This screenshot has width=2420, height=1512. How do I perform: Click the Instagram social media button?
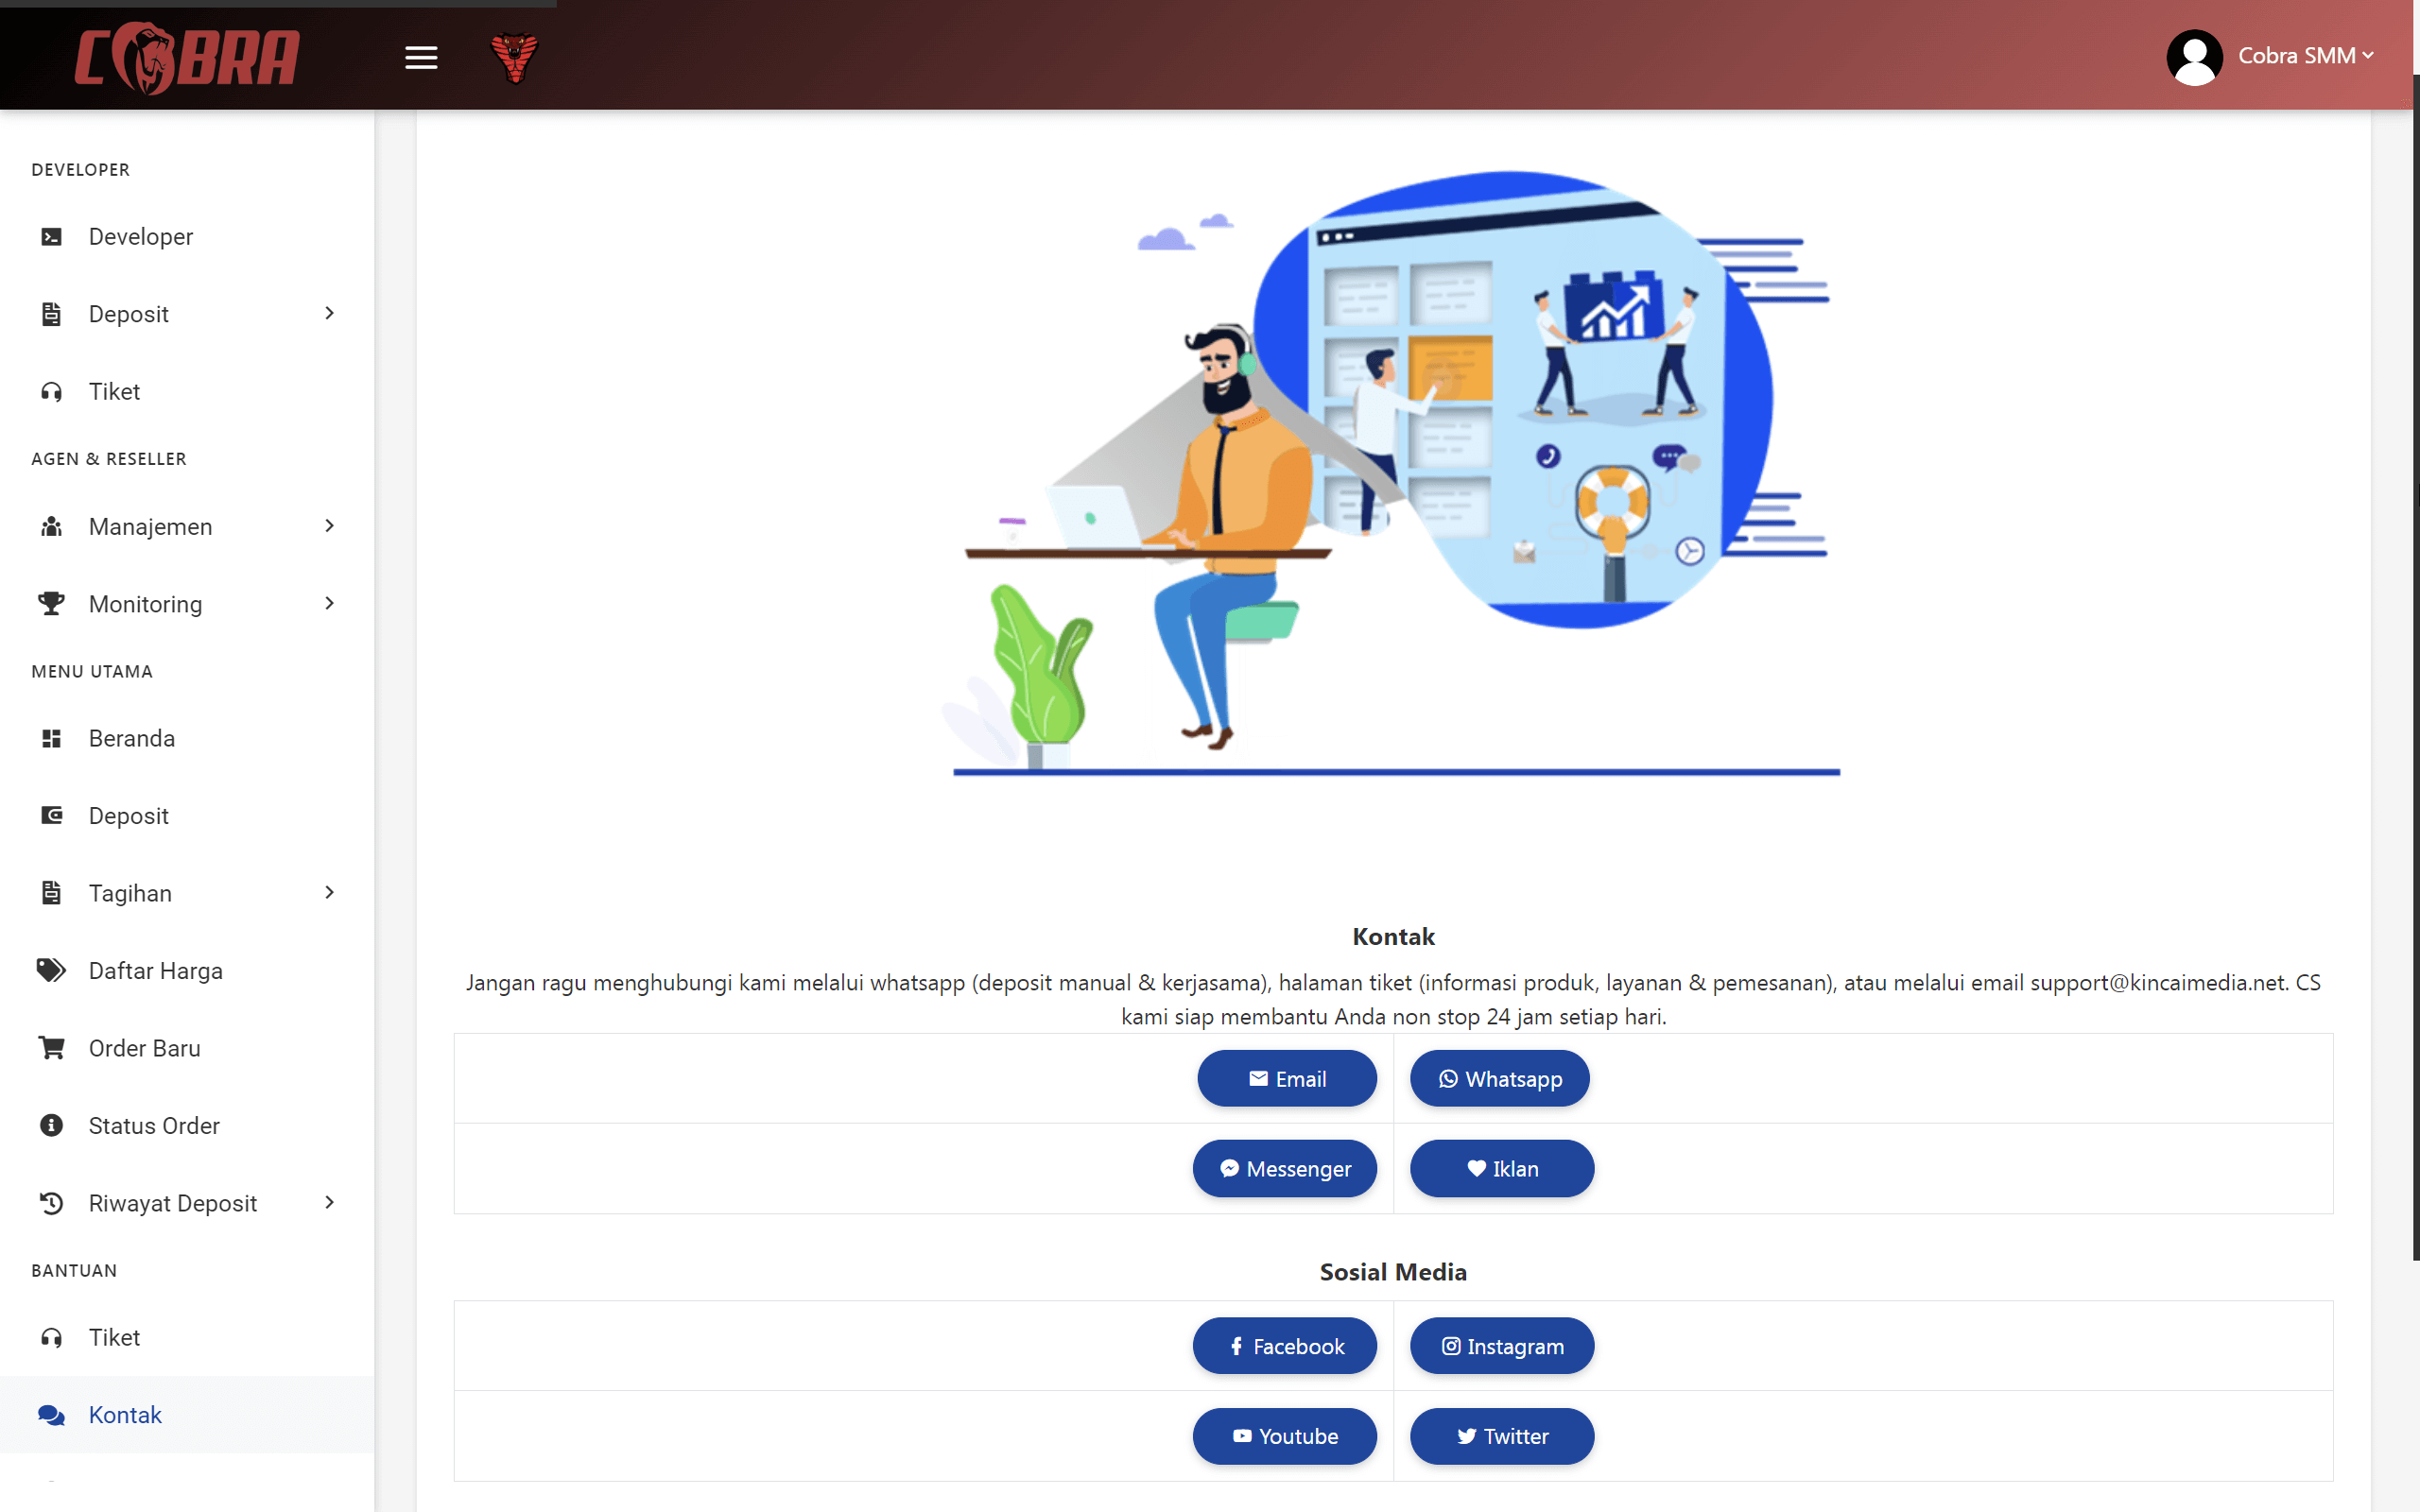click(x=1501, y=1346)
